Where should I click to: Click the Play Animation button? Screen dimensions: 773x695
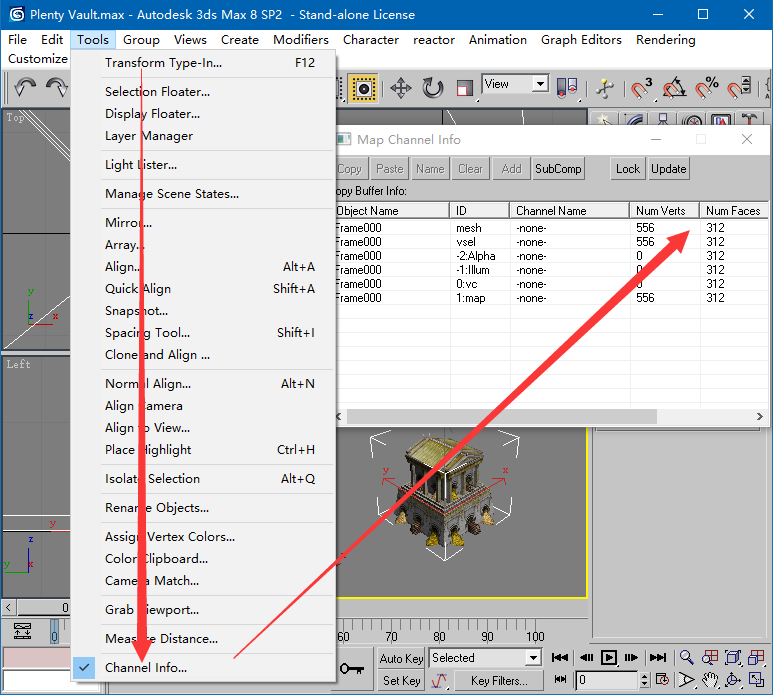[x=609, y=658]
